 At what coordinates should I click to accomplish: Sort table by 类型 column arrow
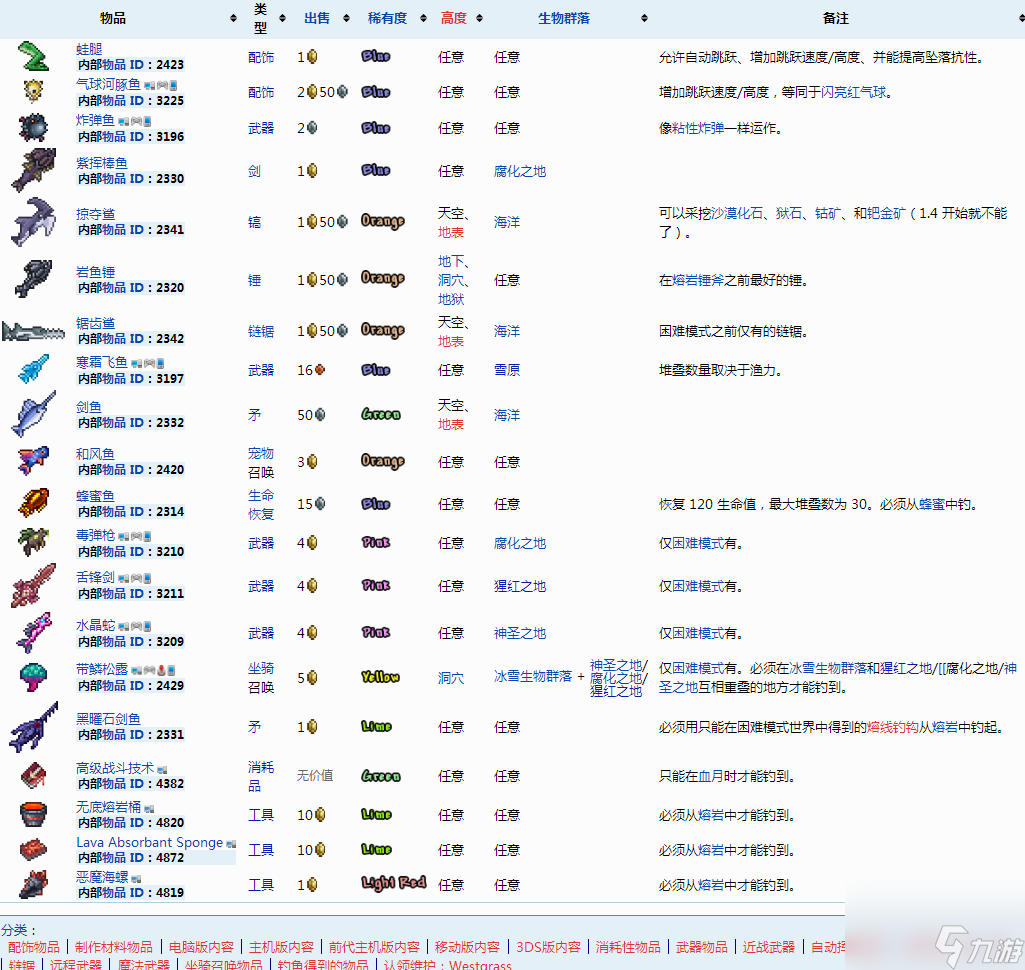pyautogui.click(x=282, y=18)
